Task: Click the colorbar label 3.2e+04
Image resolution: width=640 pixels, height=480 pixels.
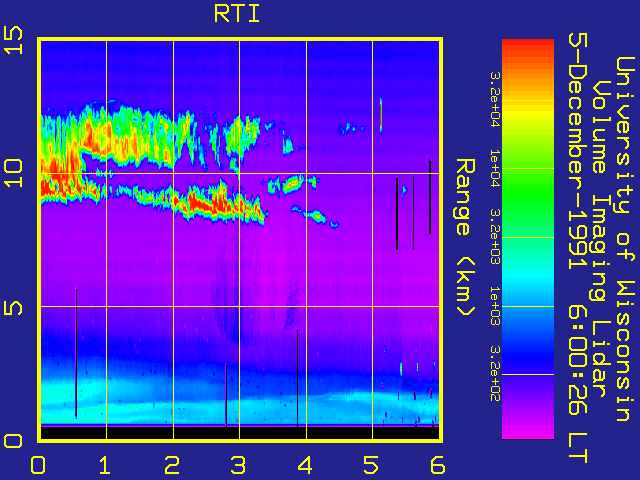Action: 495,100
